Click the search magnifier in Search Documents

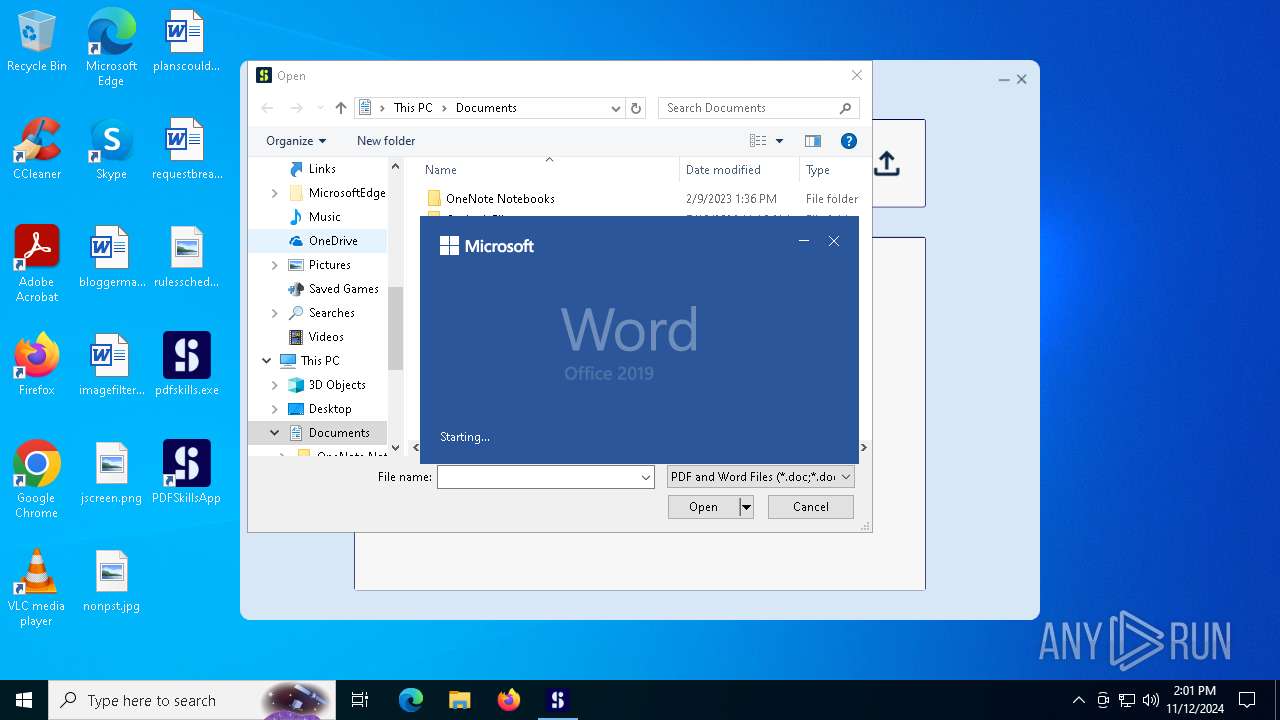(845, 108)
